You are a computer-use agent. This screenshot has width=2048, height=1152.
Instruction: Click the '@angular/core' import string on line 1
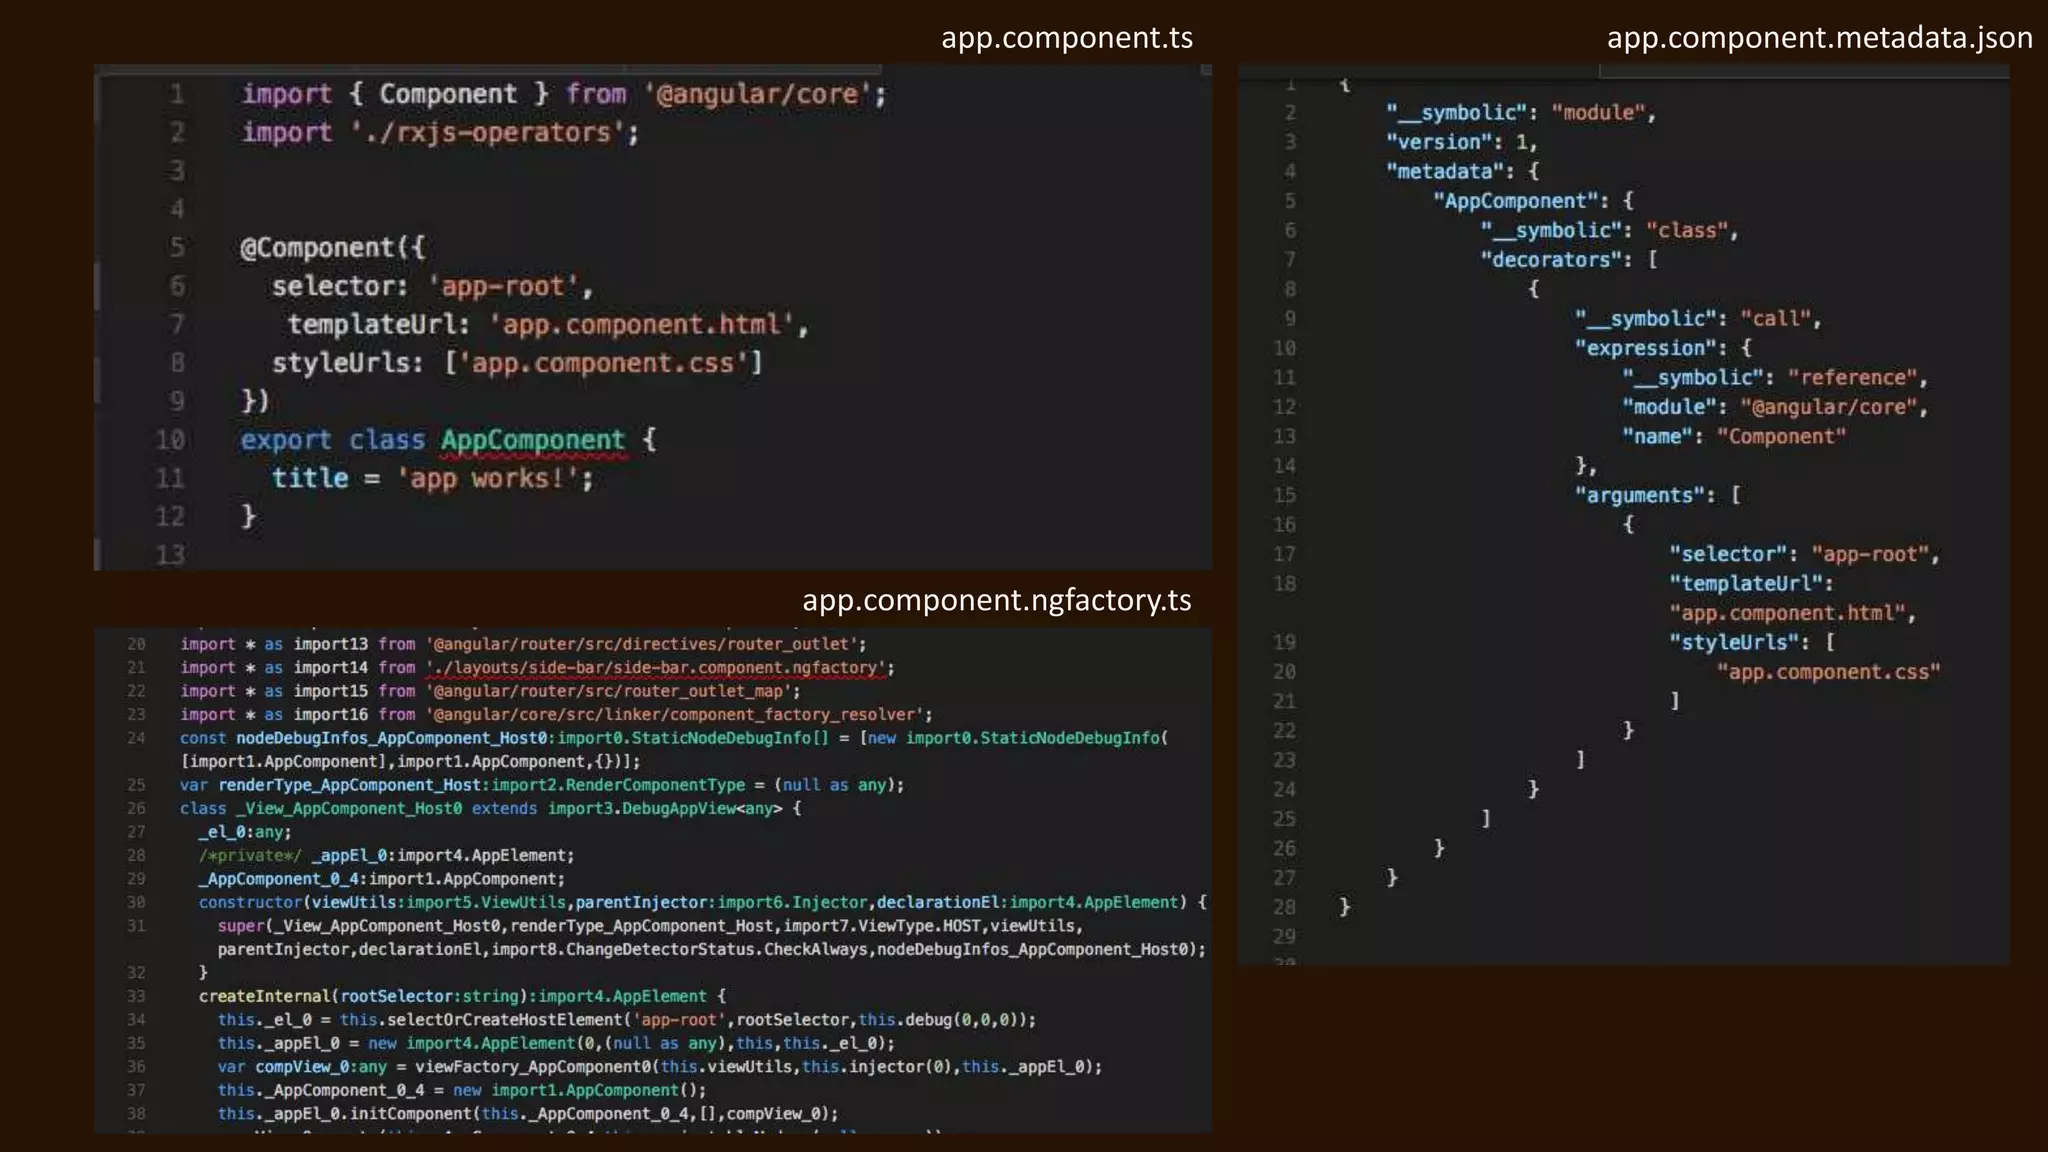point(759,94)
